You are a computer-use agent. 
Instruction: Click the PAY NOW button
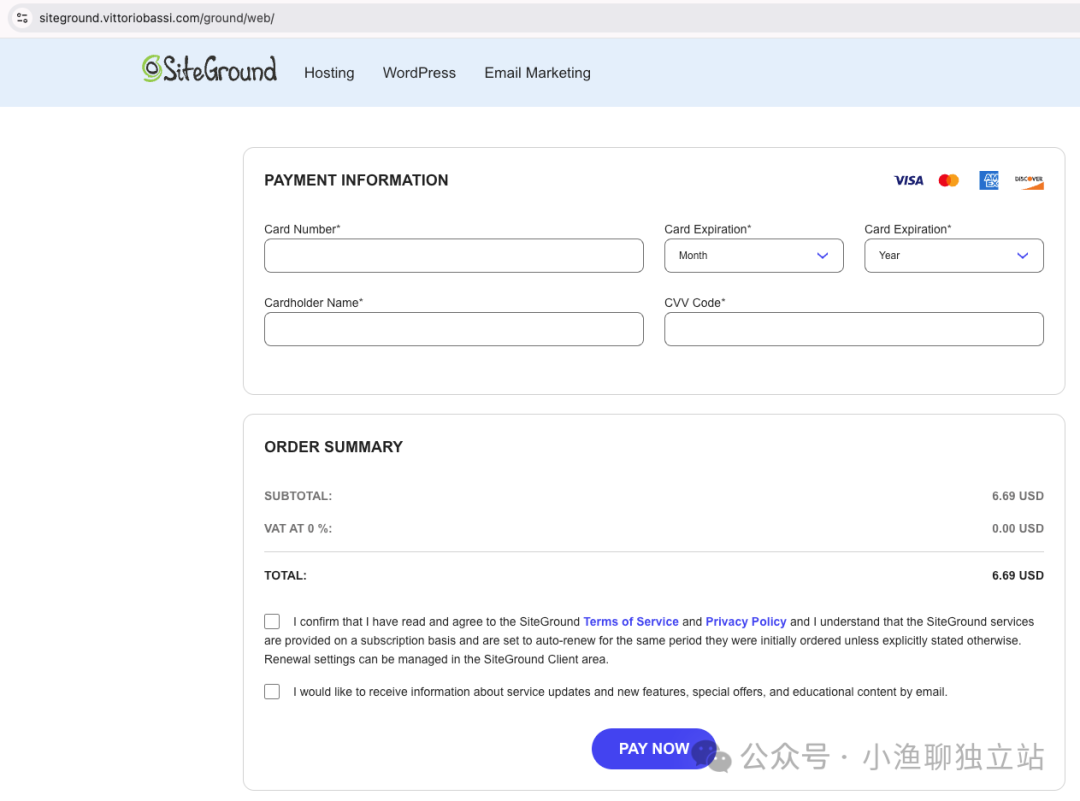point(654,749)
